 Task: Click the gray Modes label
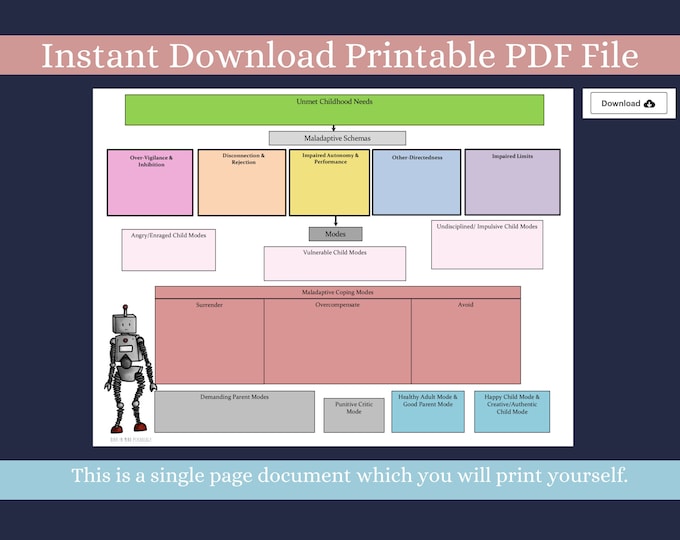tap(336, 234)
